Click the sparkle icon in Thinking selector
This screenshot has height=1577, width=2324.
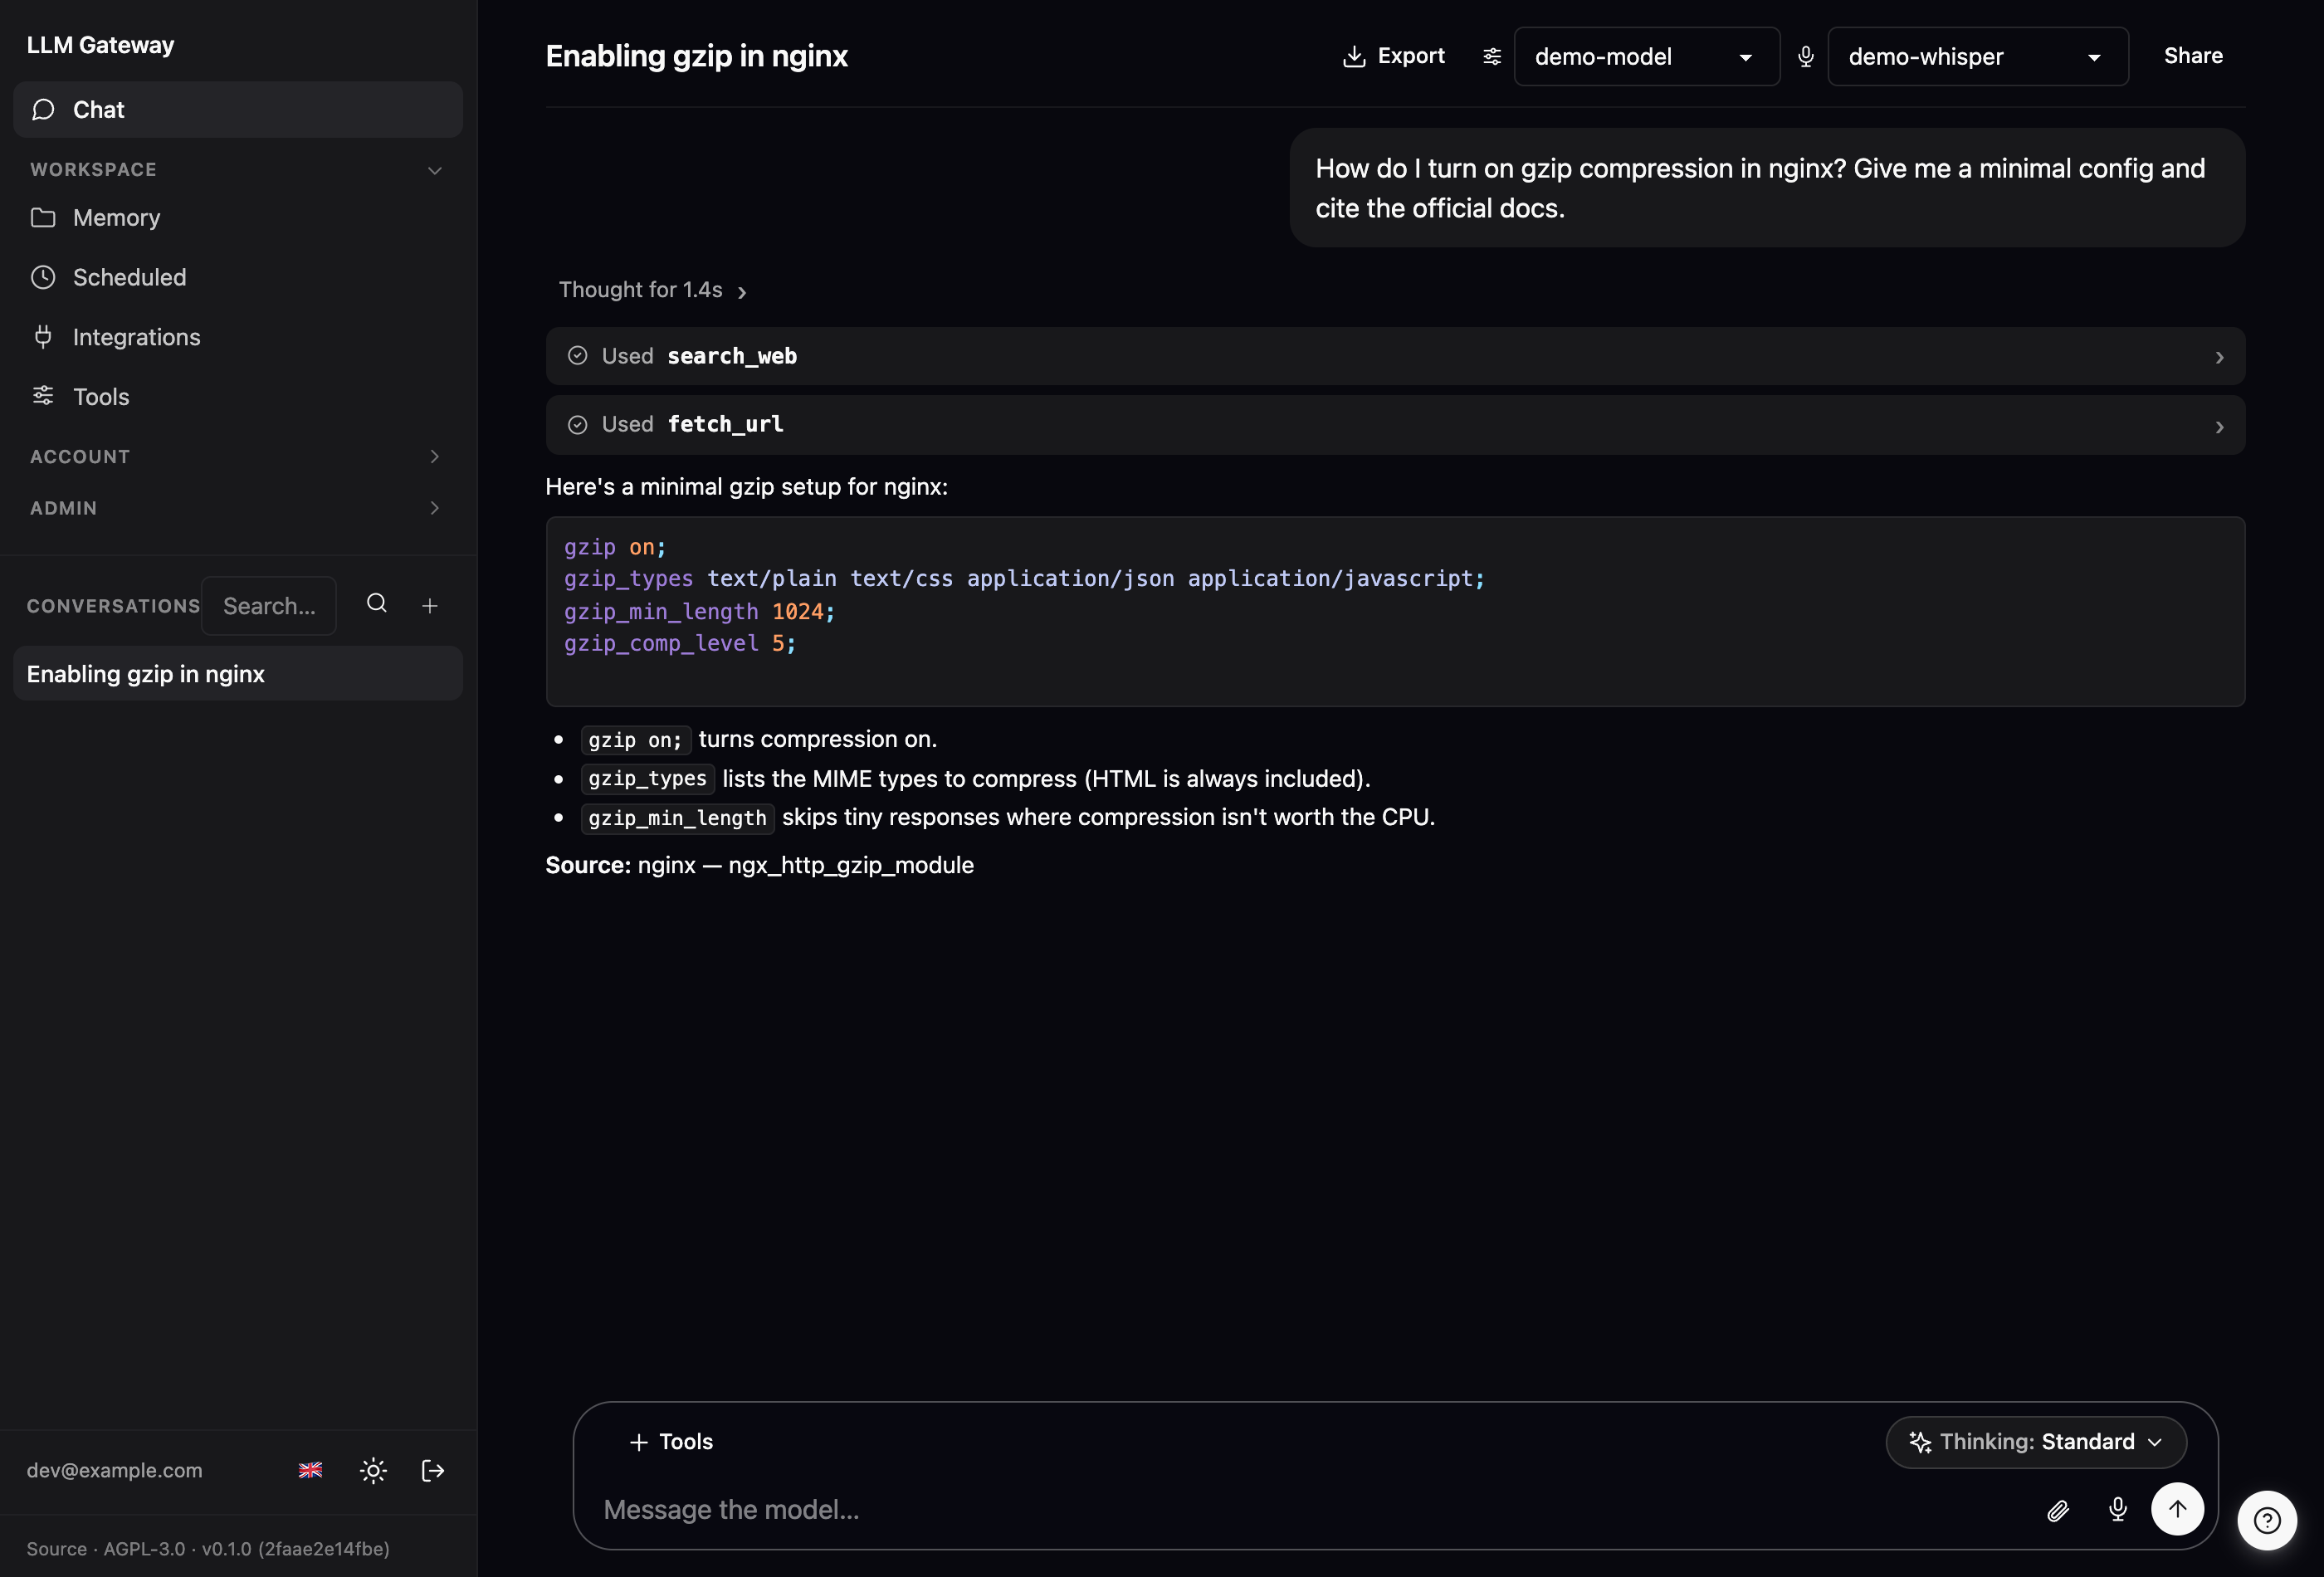[1919, 1442]
